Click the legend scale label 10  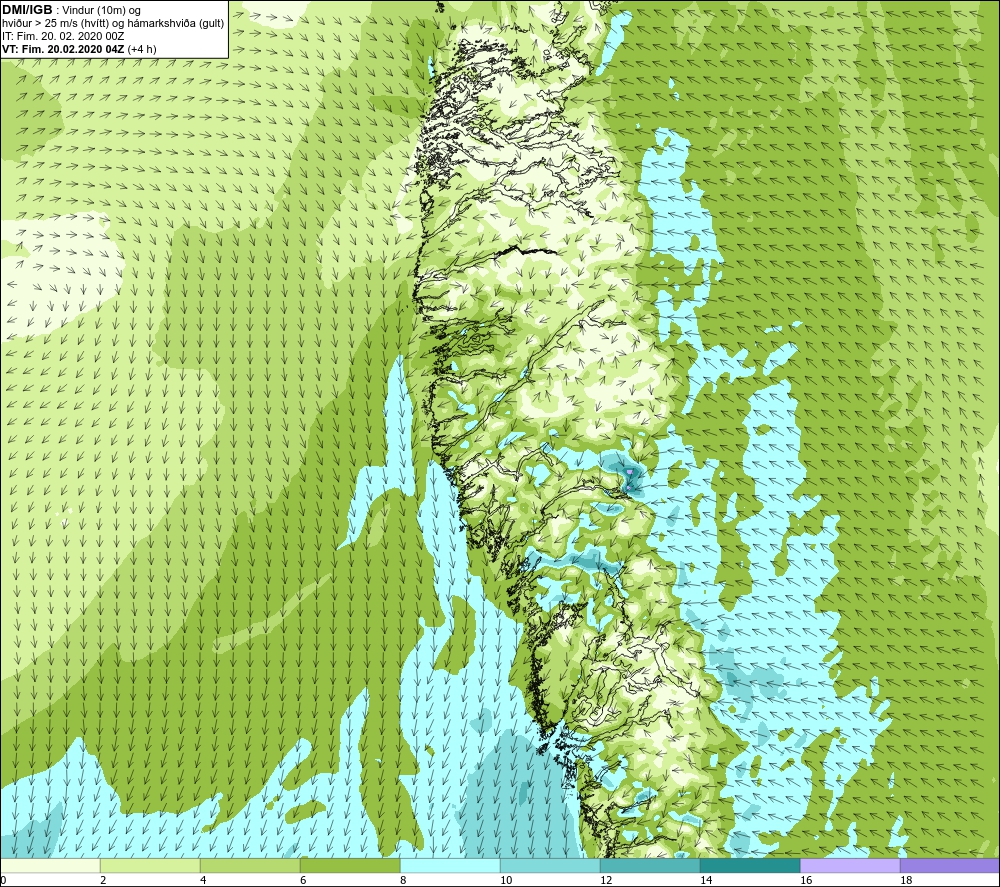point(506,880)
